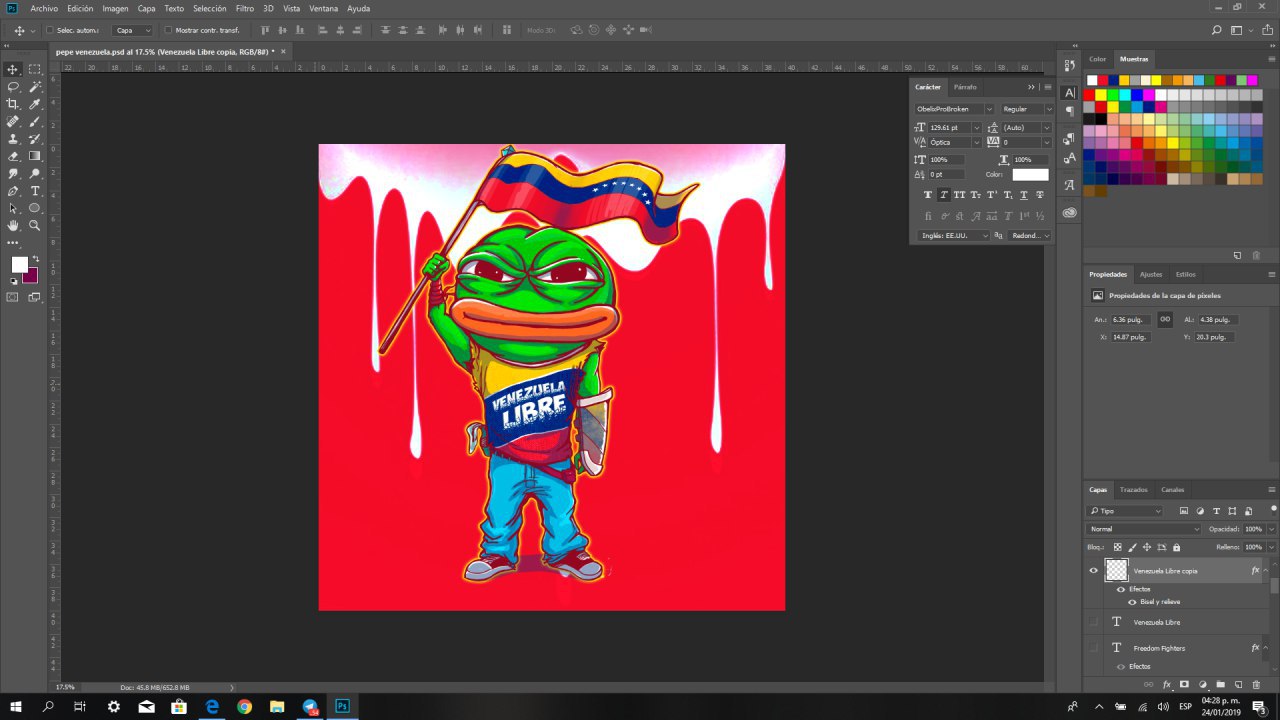Select the Magic Wand tool
The height and width of the screenshot is (720, 1280).
35,87
